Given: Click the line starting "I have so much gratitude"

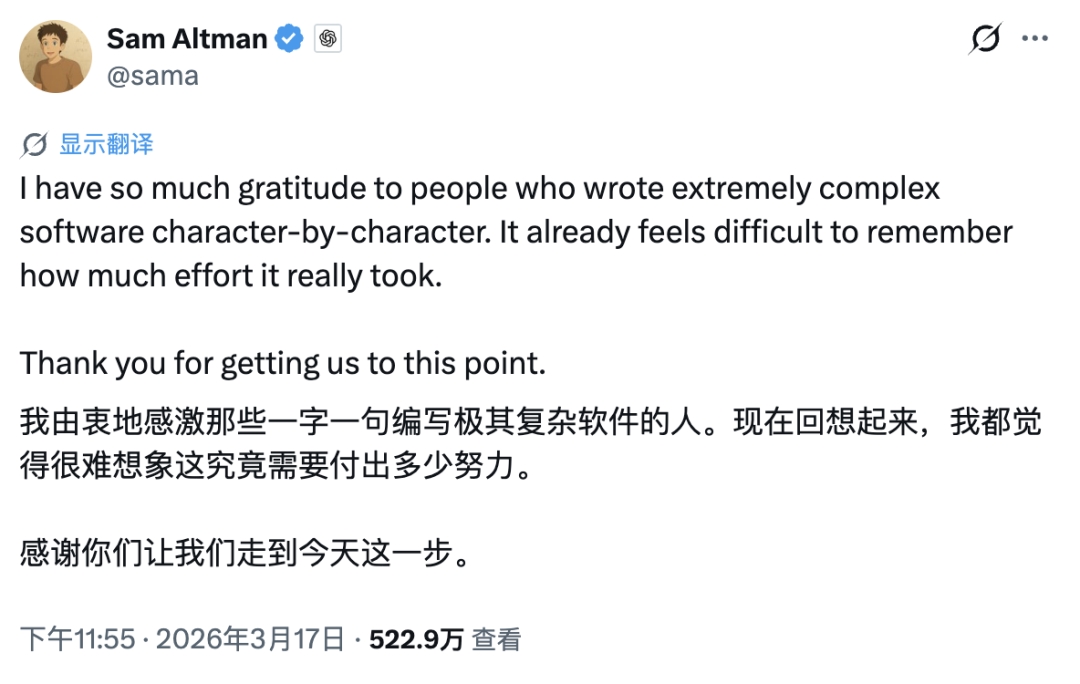Looking at the screenshot, I should [480, 189].
